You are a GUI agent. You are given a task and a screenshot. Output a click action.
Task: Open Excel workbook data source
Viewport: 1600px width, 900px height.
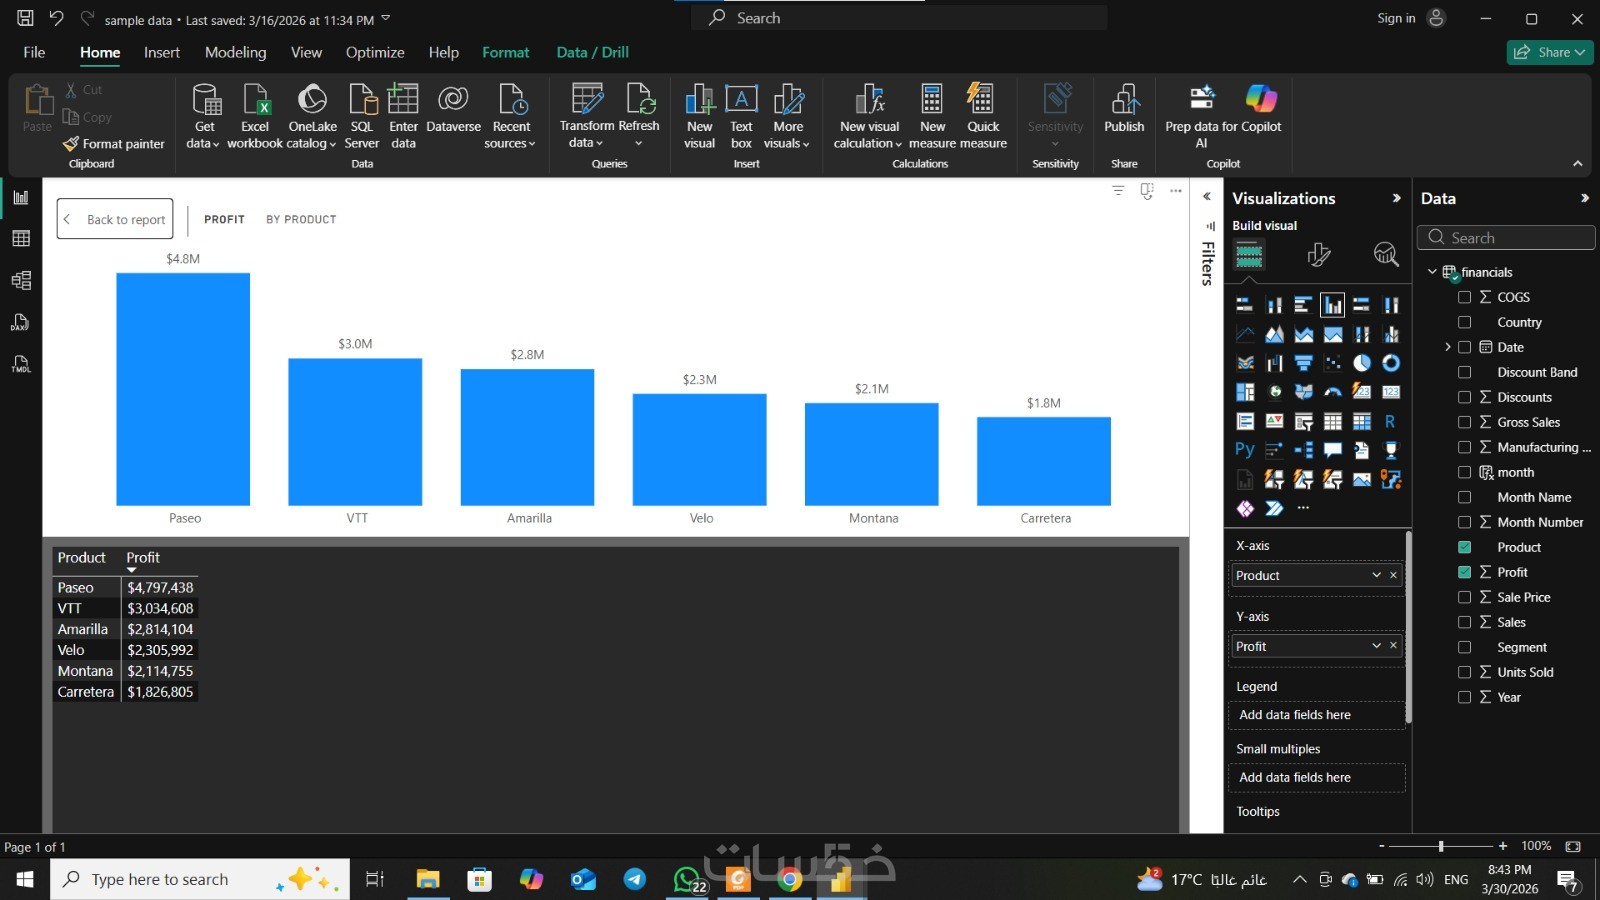coord(255,116)
